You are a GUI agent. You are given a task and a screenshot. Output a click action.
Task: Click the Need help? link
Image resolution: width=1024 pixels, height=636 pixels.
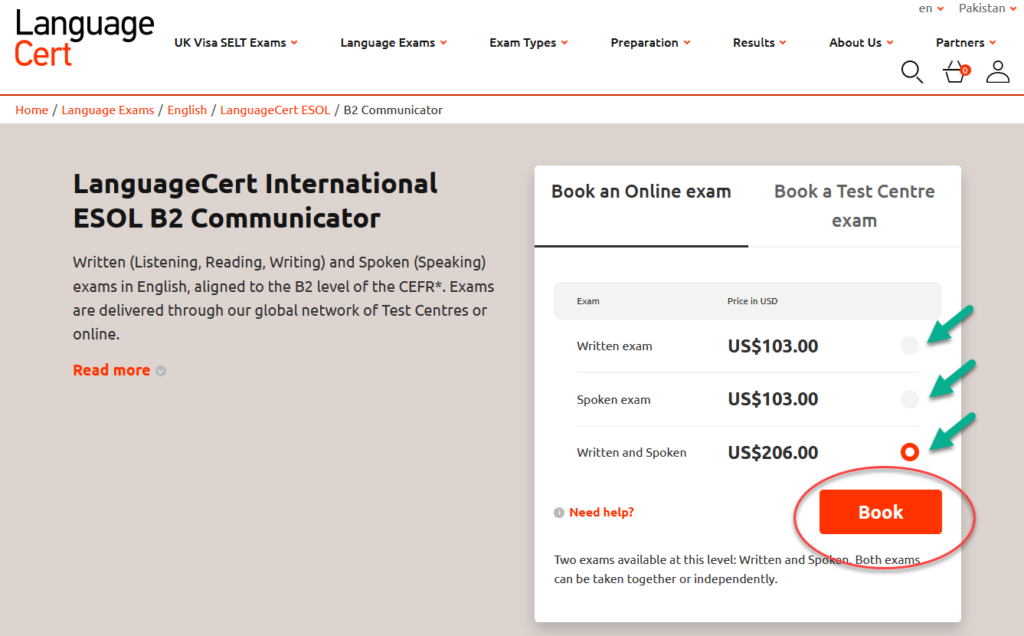(601, 513)
